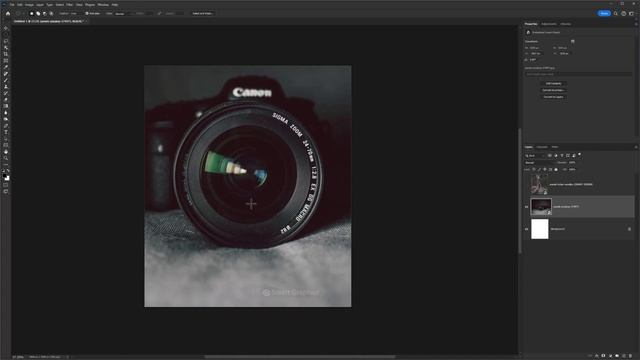Open the Layers panel flyout menu
640x360 pixels.
click(x=636, y=147)
